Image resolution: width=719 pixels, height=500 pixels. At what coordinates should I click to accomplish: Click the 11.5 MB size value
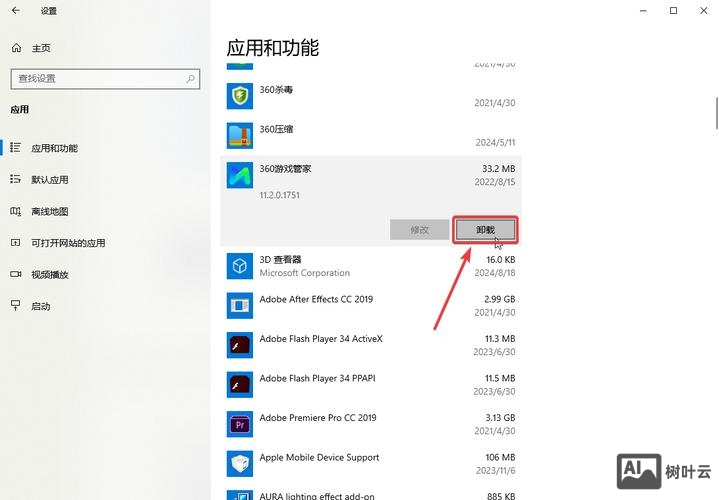coord(500,378)
